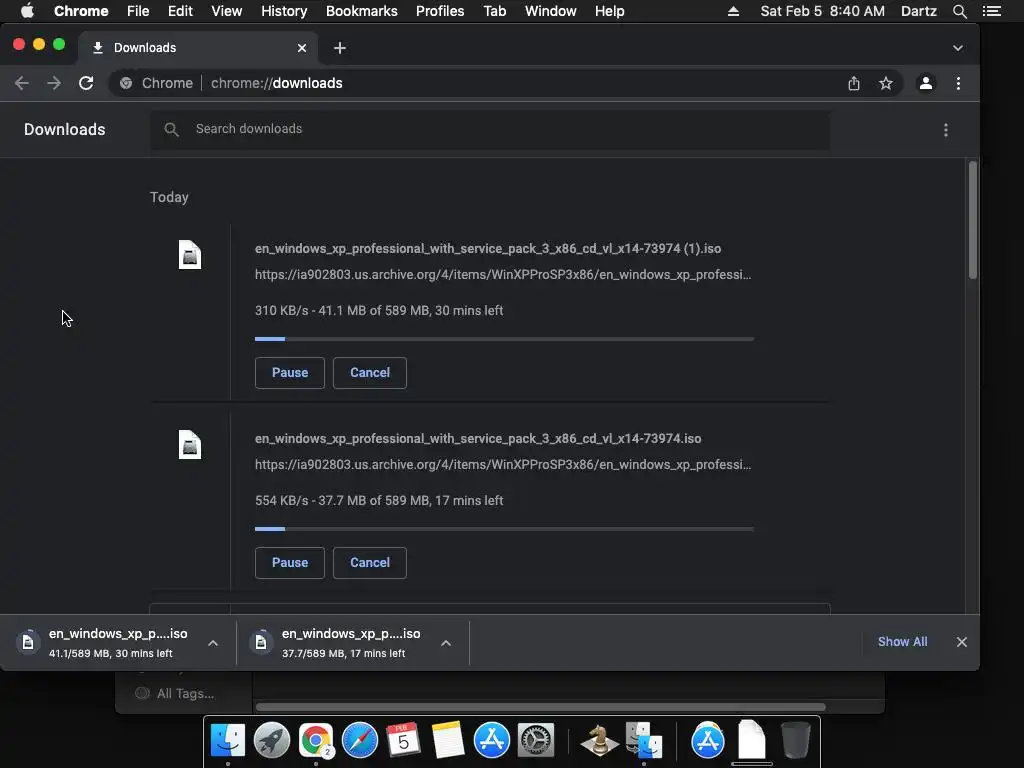The image size is (1024, 768).
Task: Open the Apple menu
Action: (x=27, y=11)
